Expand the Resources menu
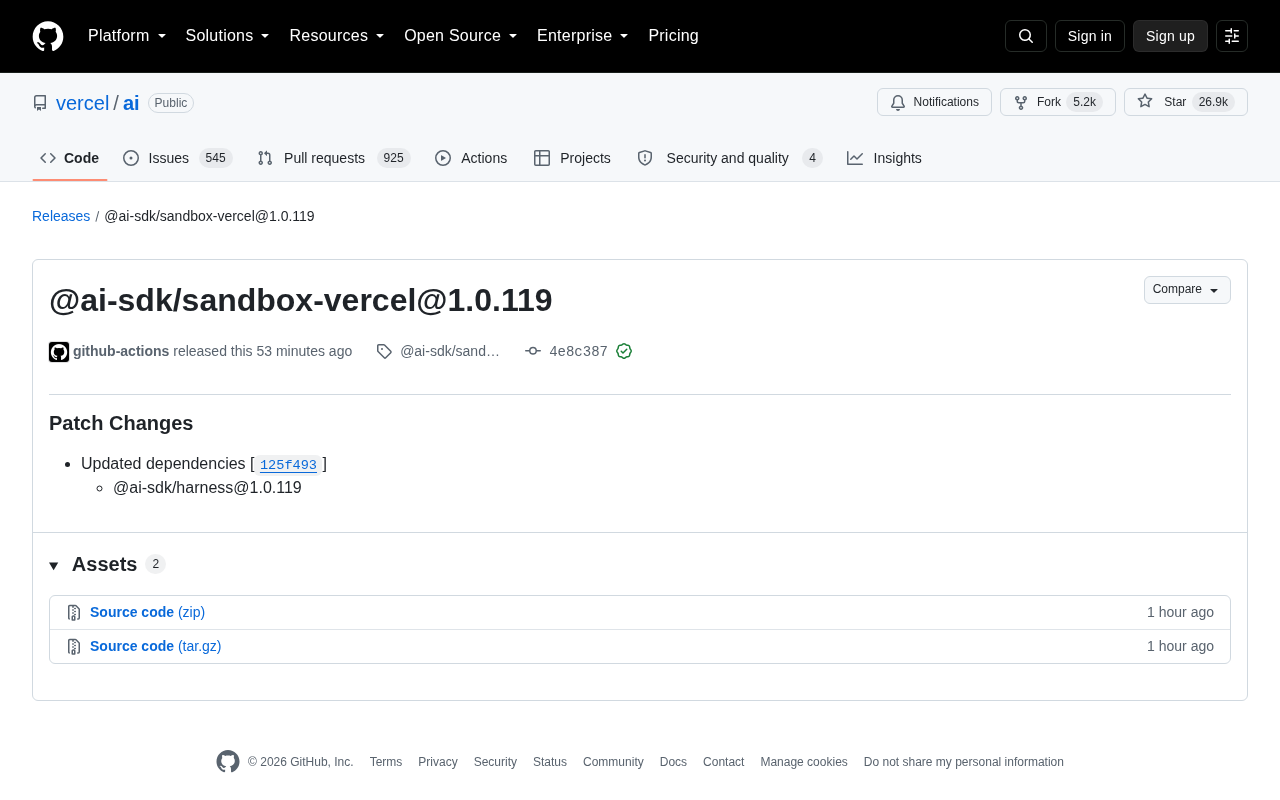1280x800 pixels. 337,36
